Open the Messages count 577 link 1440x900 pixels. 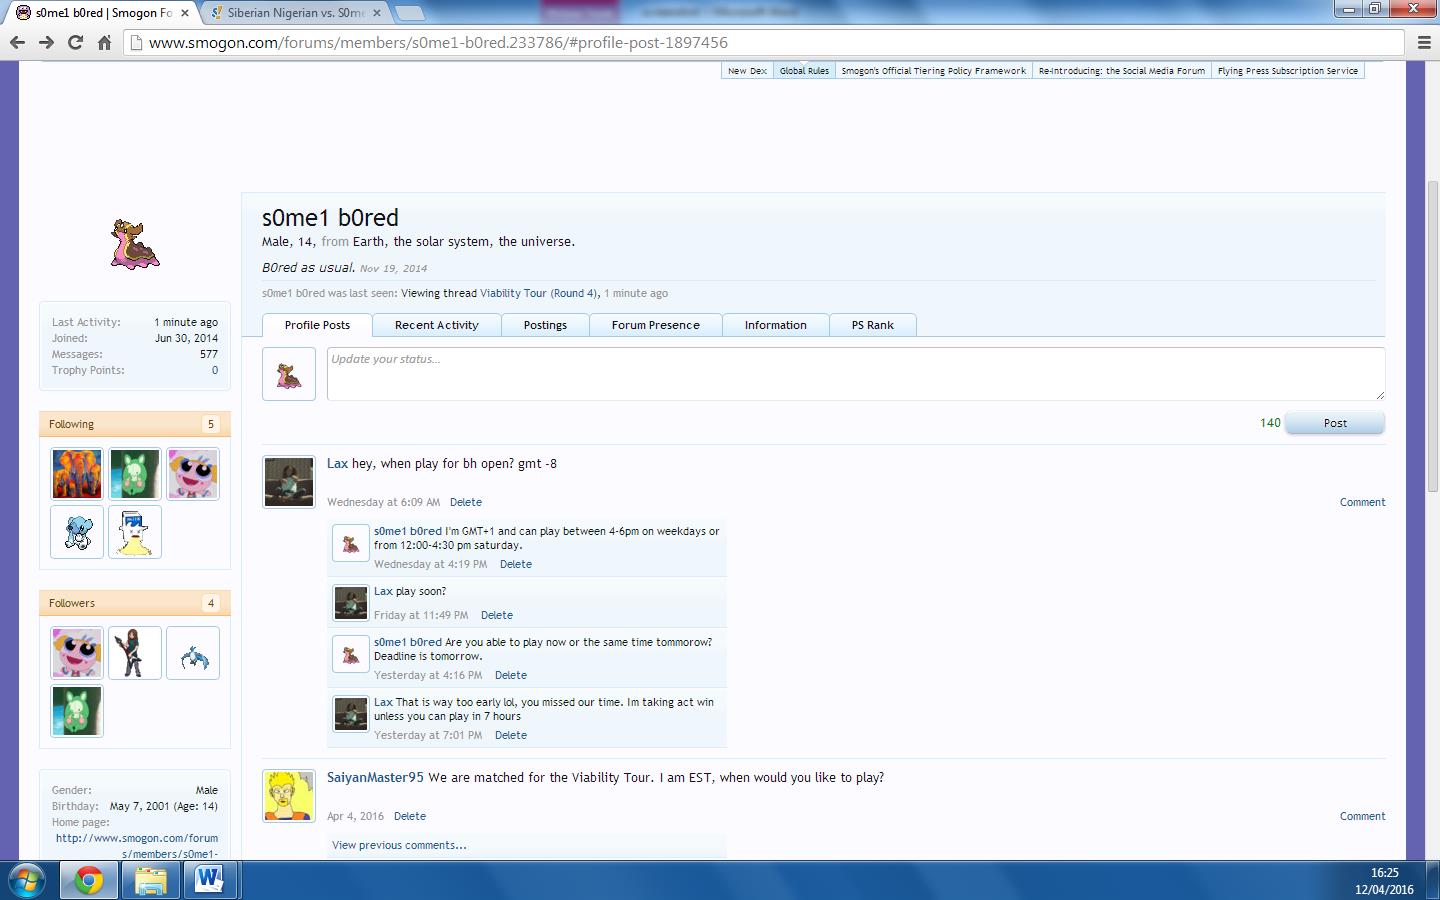pos(208,354)
